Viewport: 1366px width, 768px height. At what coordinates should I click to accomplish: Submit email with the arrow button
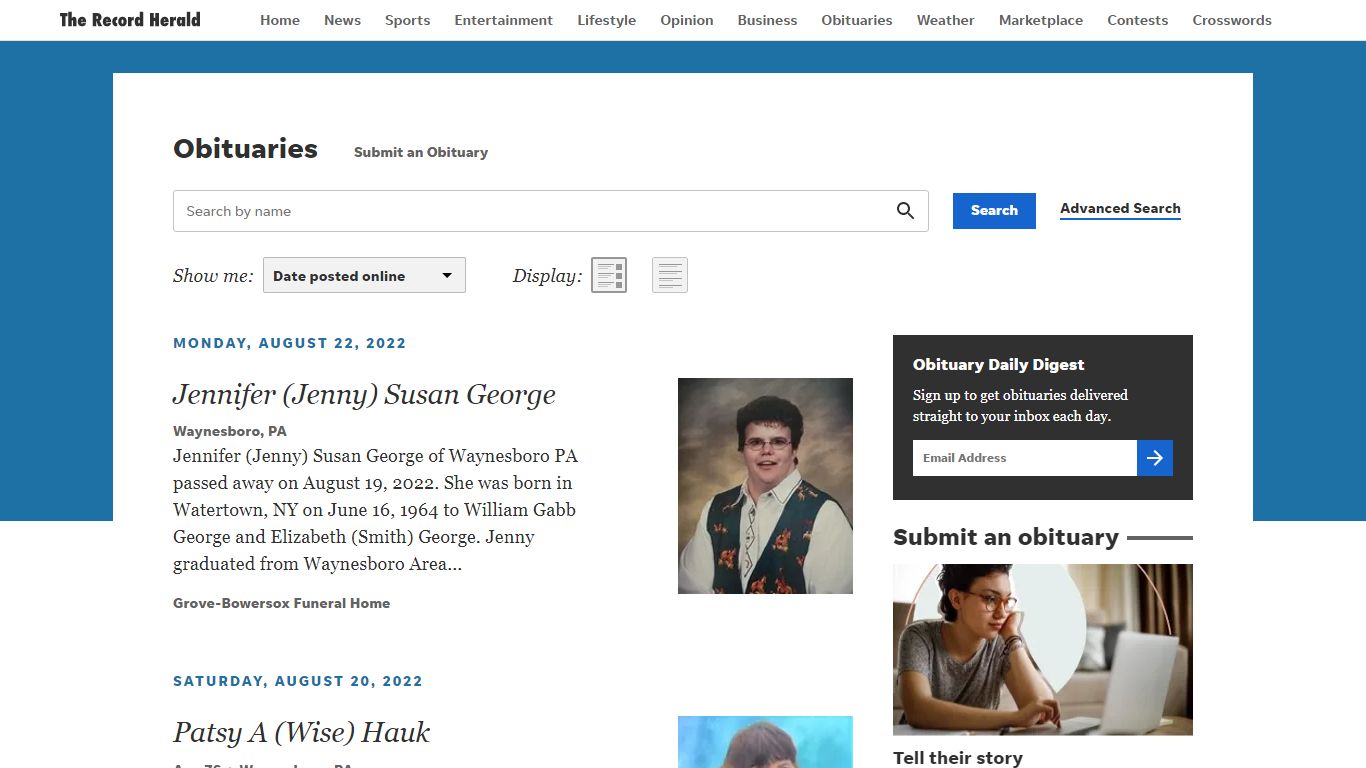coord(1155,458)
